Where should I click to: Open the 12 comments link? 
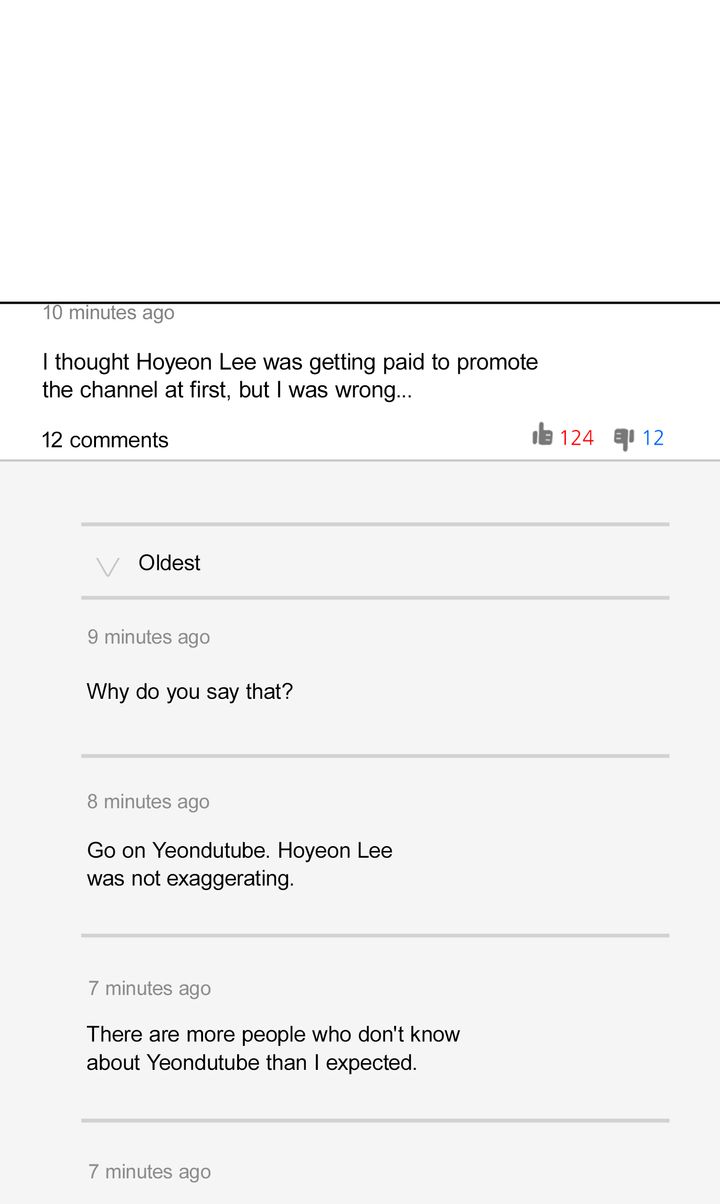point(105,440)
